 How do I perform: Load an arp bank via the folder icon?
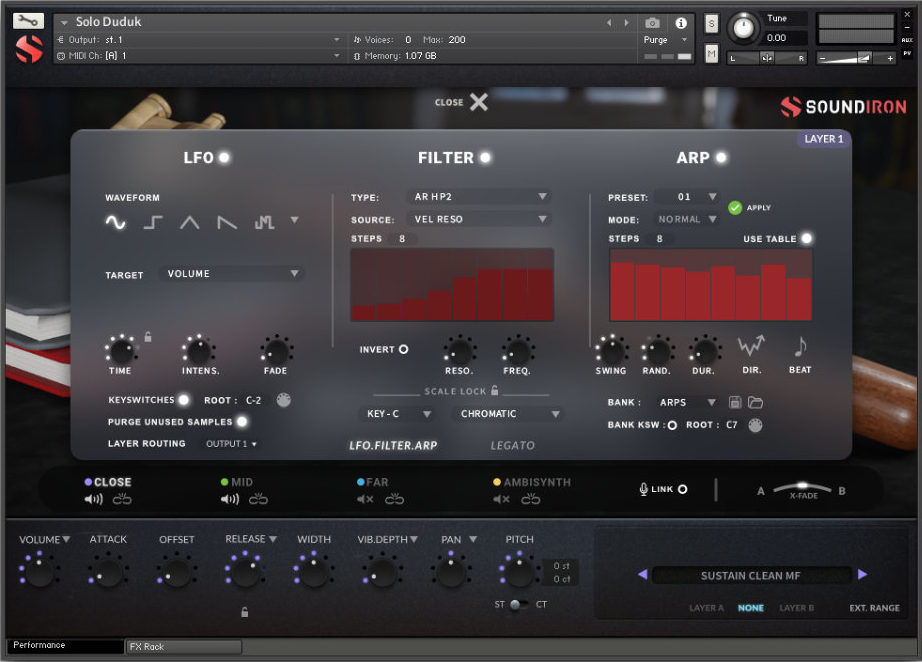(757, 402)
